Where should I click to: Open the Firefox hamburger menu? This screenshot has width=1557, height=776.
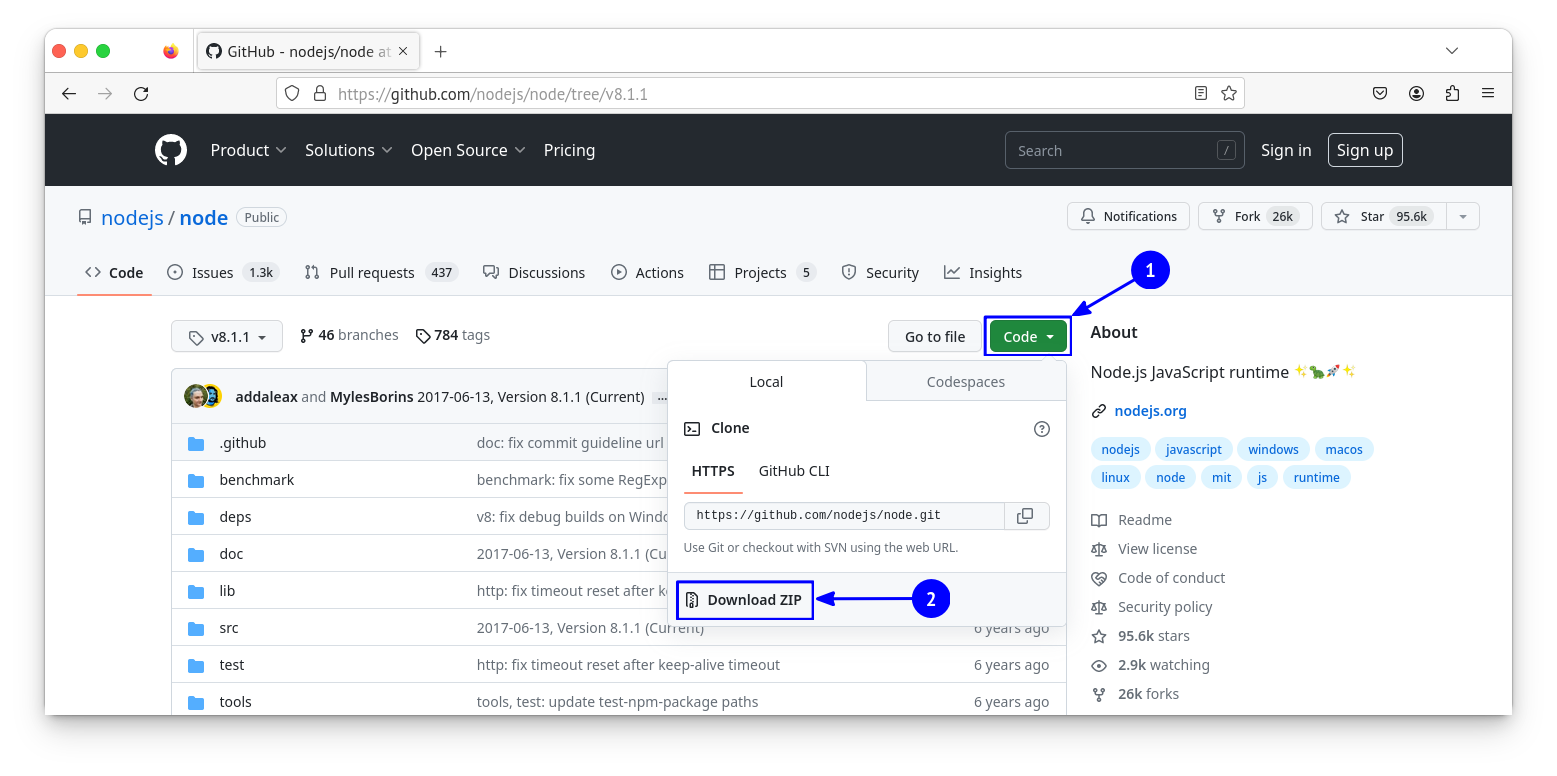coord(1488,93)
